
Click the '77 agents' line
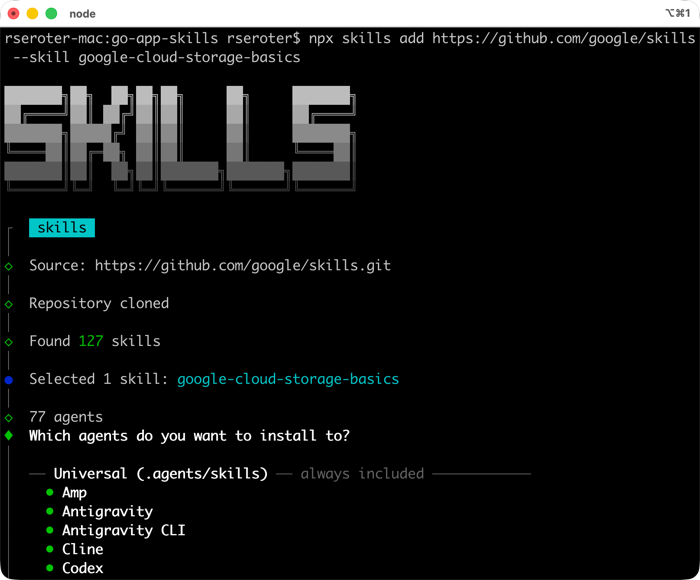(x=66, y=417)
